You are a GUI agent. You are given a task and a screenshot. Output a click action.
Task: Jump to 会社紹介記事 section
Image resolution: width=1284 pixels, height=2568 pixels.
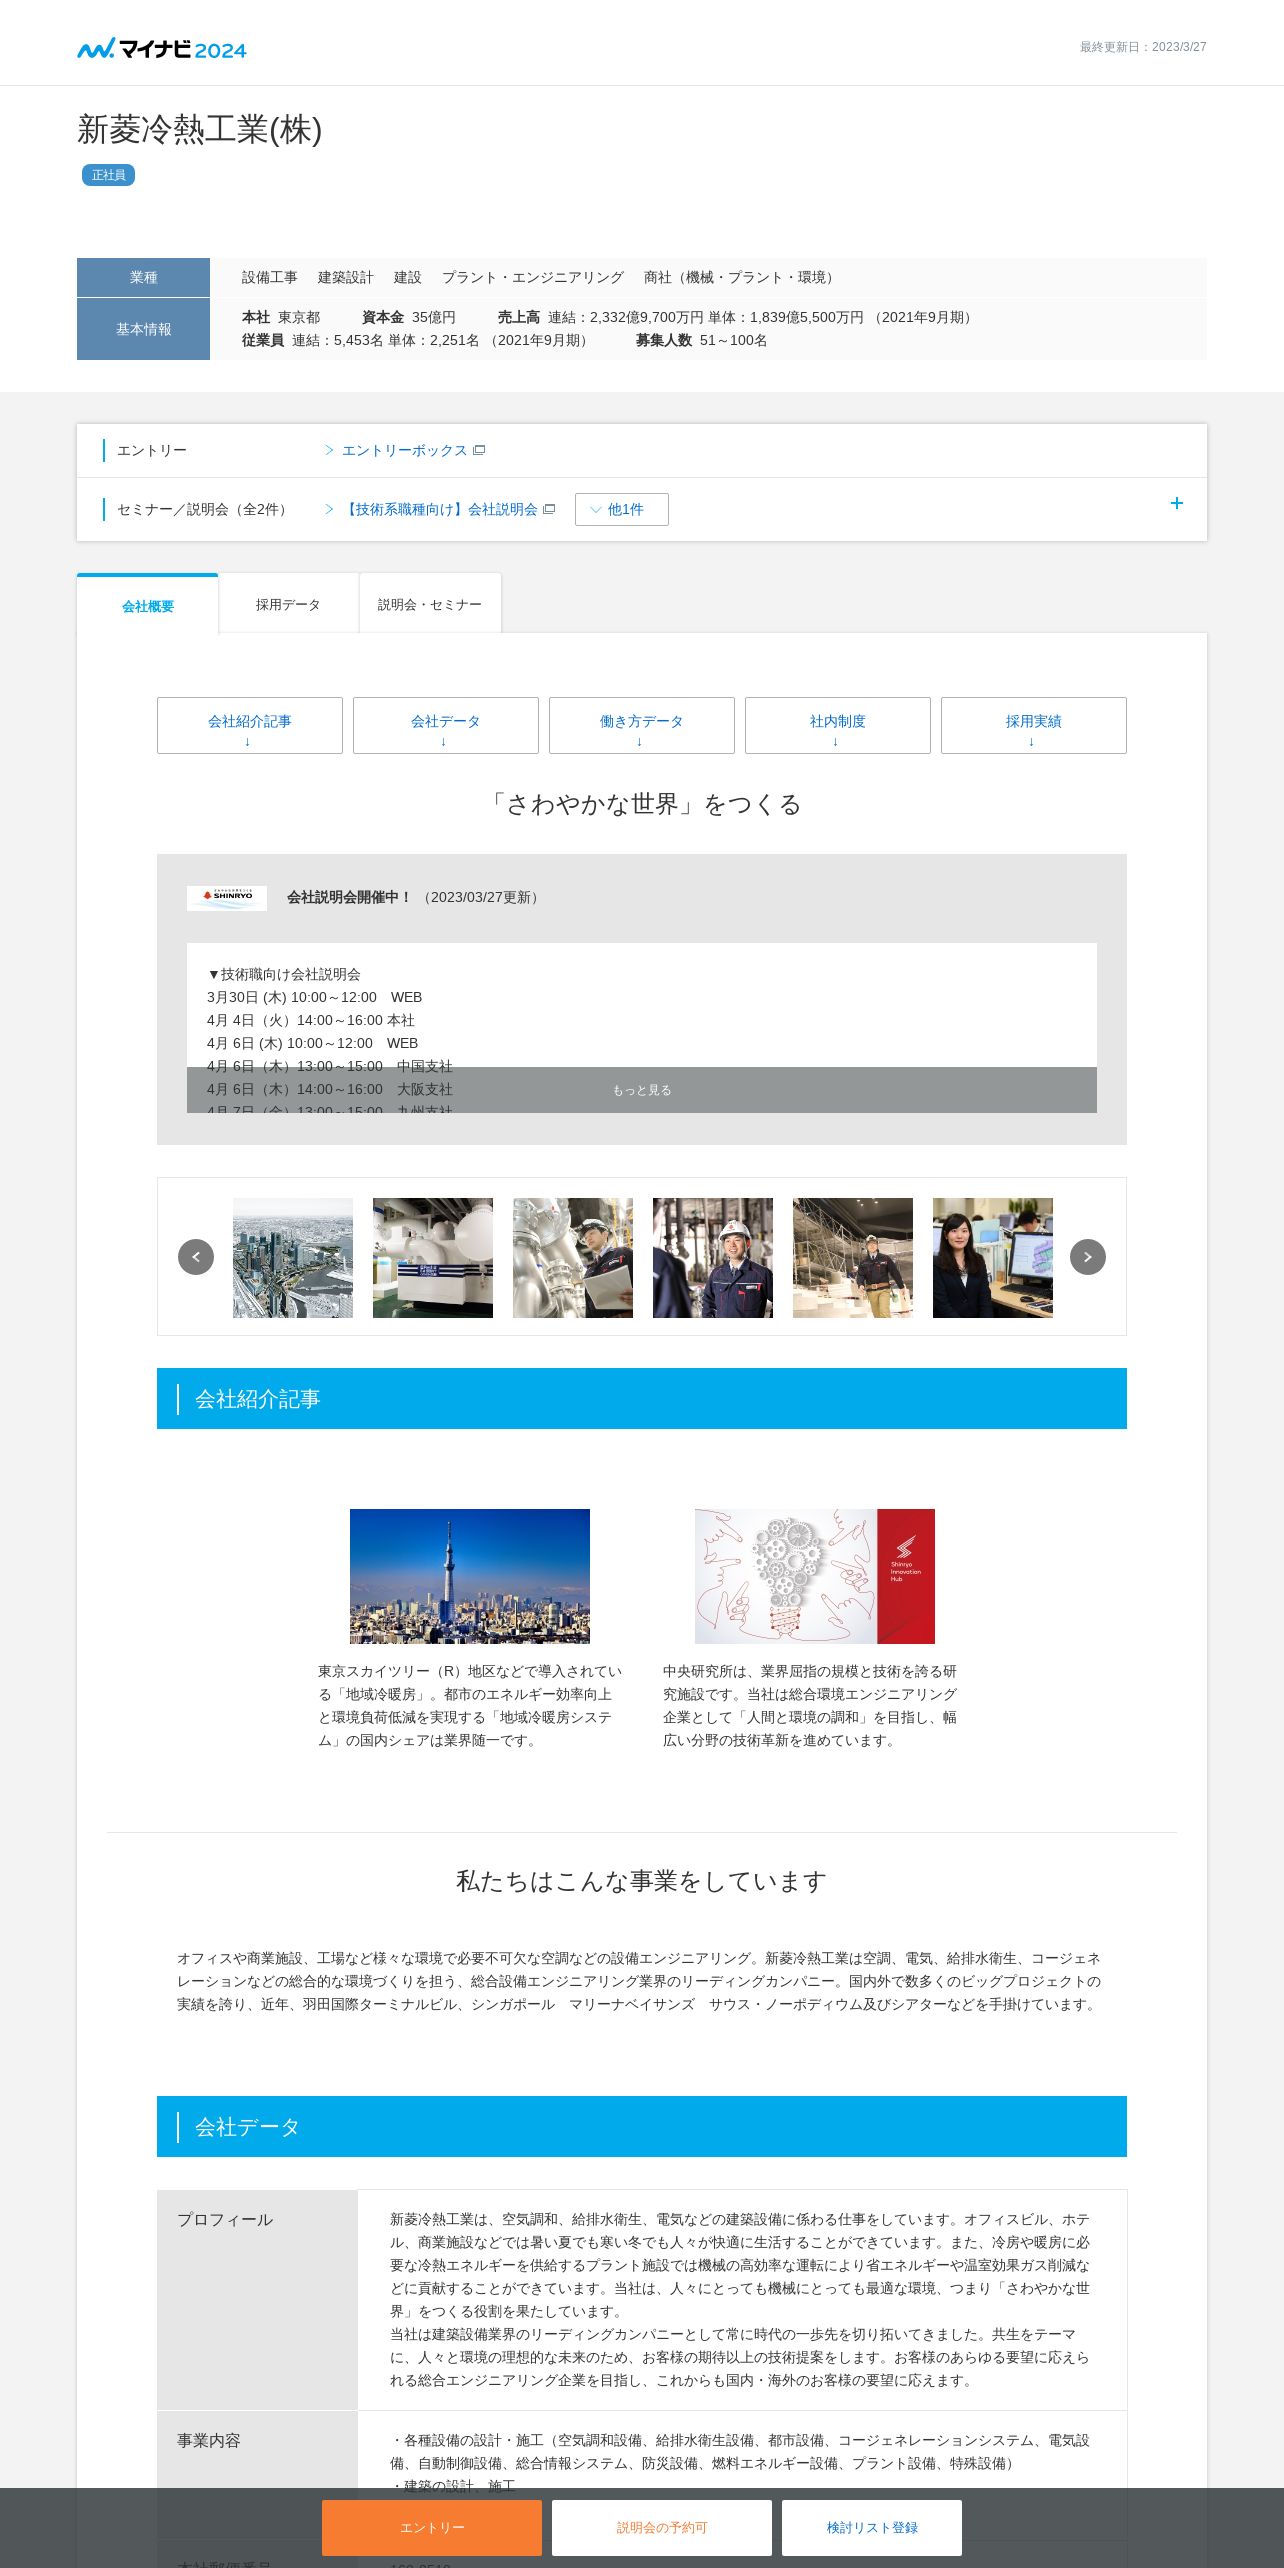250,725
